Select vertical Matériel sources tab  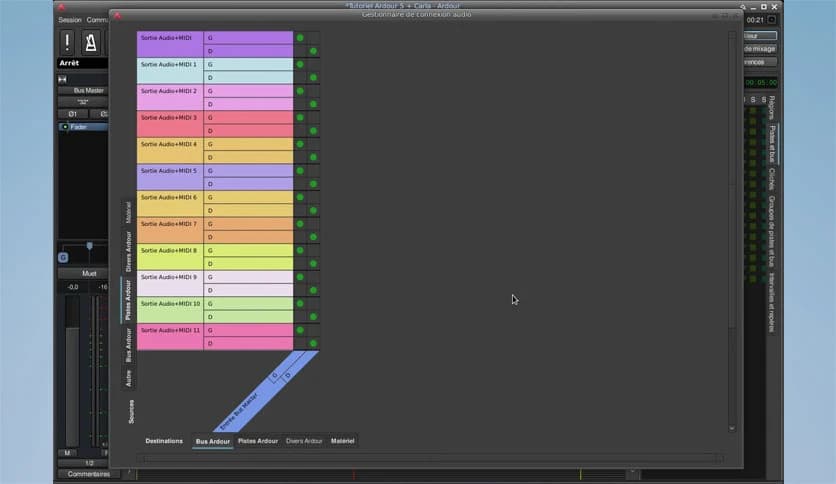pyautogui.click(x=128, y=213)
